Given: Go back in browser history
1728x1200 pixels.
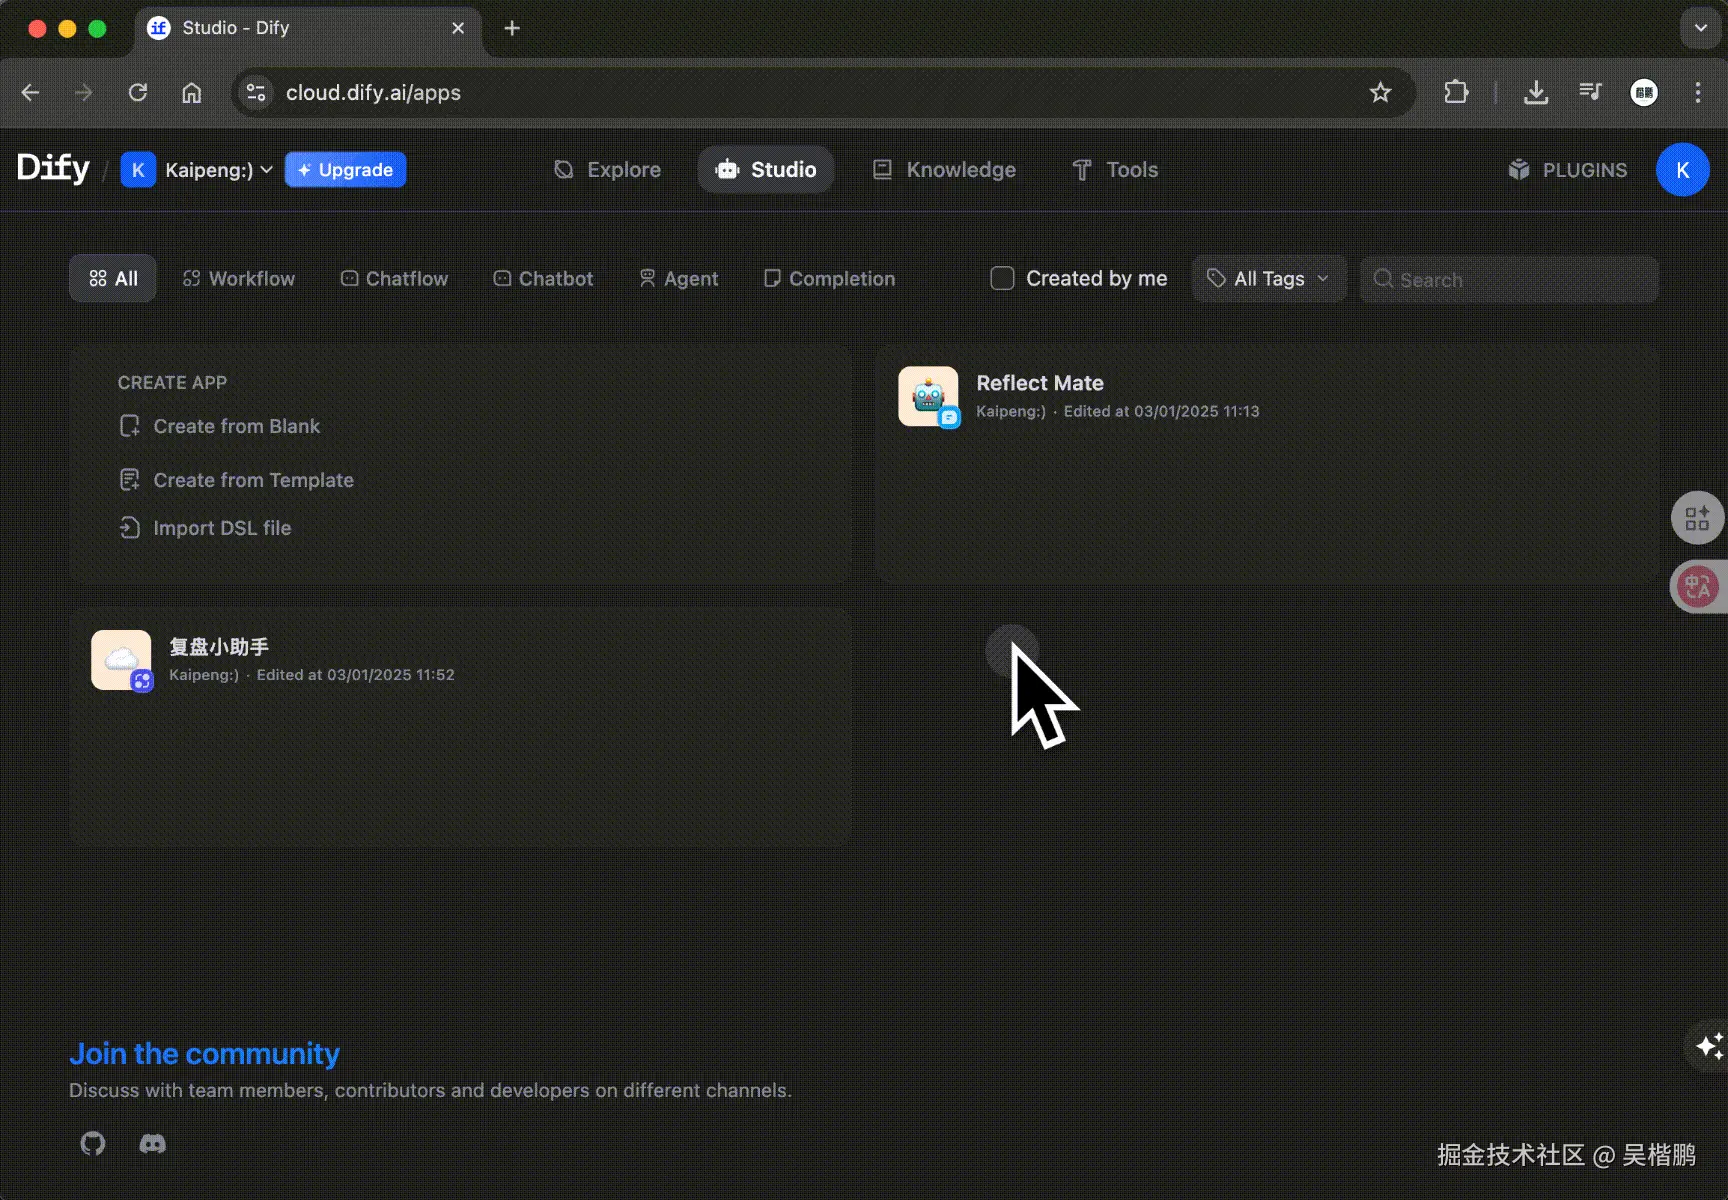Looking at the screenshot, I should tap(30, 93).
